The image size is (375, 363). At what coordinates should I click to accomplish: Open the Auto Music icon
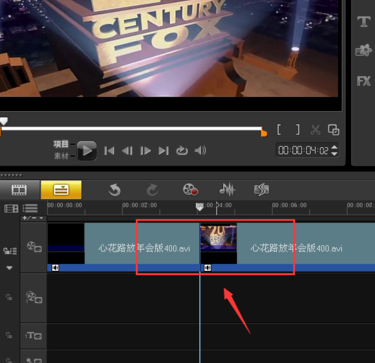click(262, 190)
